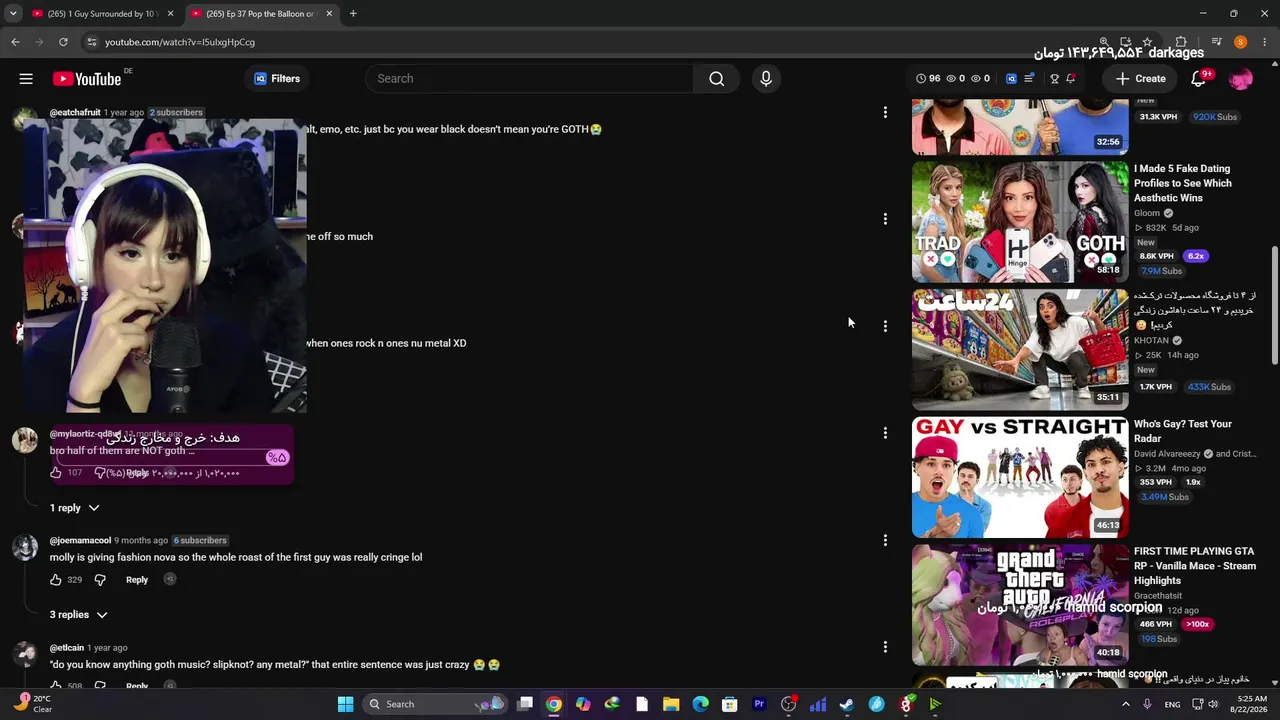Open the Chrome profile S avatar
This screenshot has width=1280, height=720.
[x=1241, y=42]
